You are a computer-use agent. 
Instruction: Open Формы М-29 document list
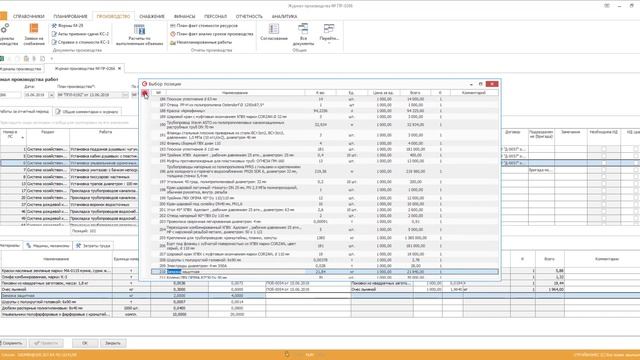(x=68, y=26)
